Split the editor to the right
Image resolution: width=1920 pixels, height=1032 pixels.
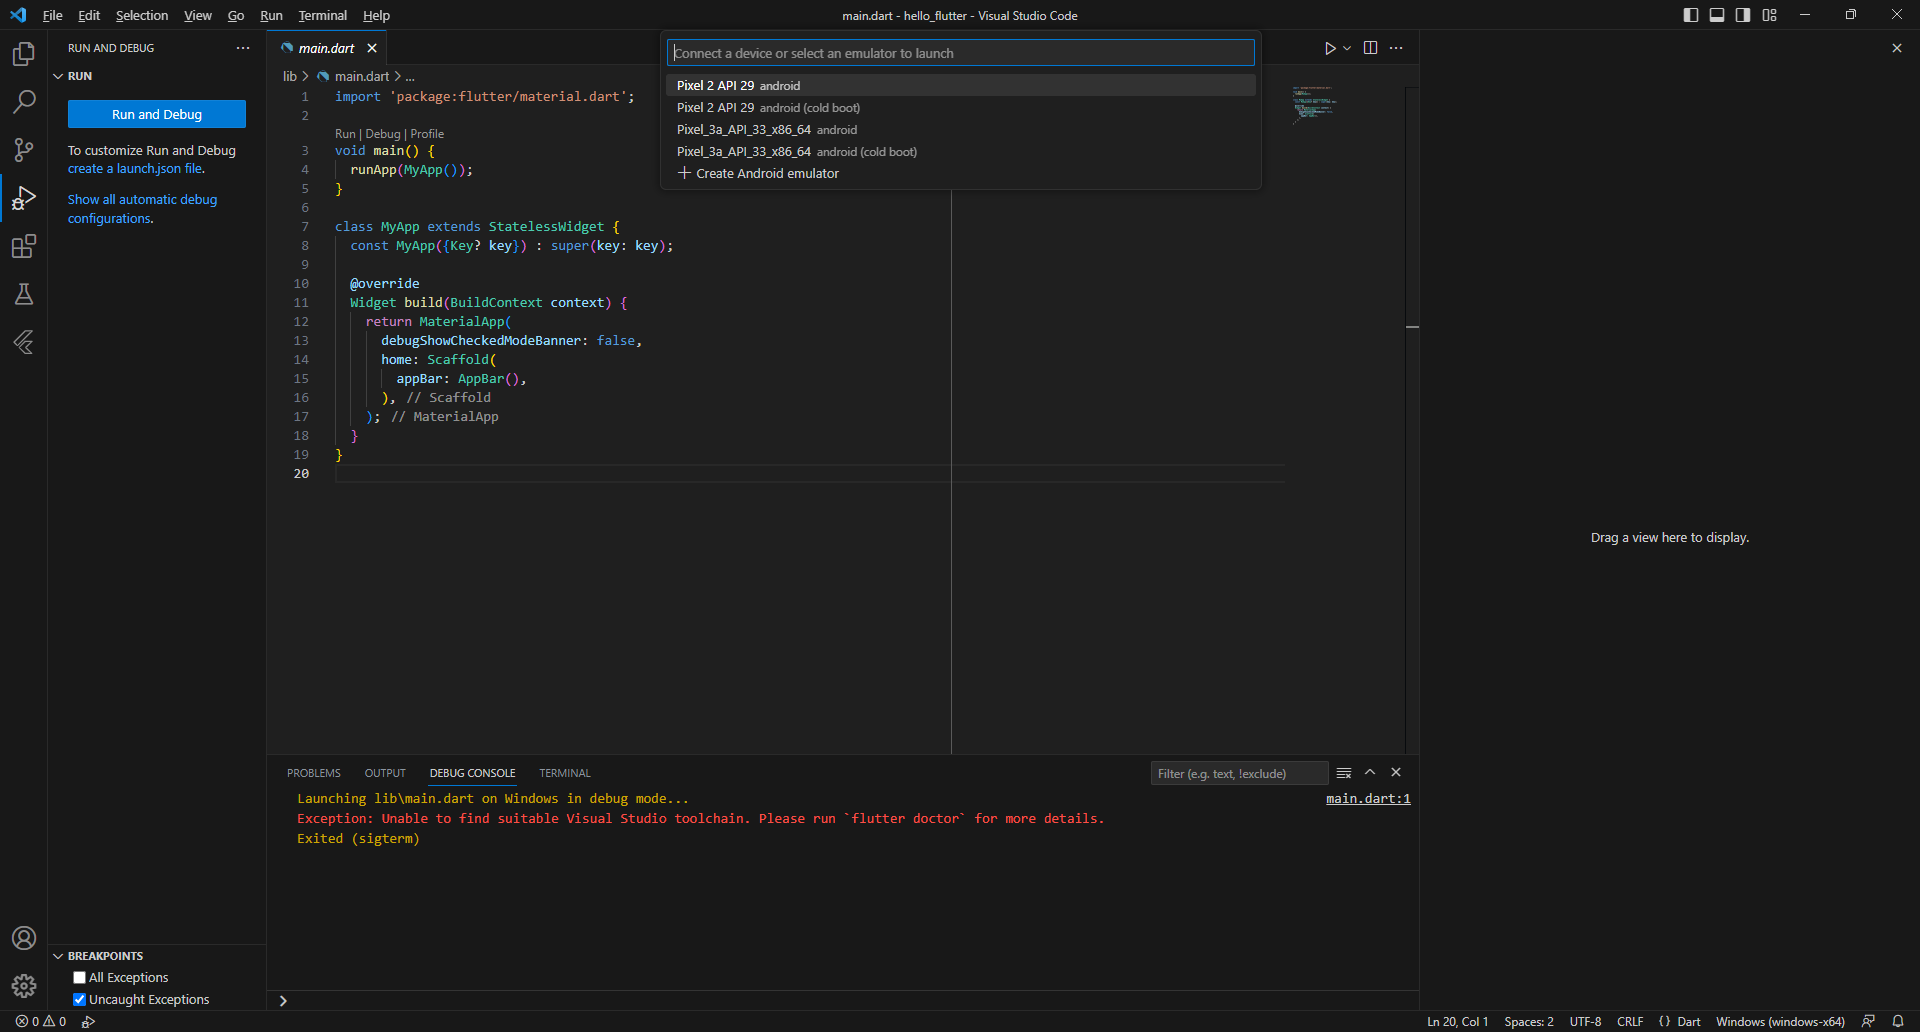pyautogui.click(x=1370, y=48)
